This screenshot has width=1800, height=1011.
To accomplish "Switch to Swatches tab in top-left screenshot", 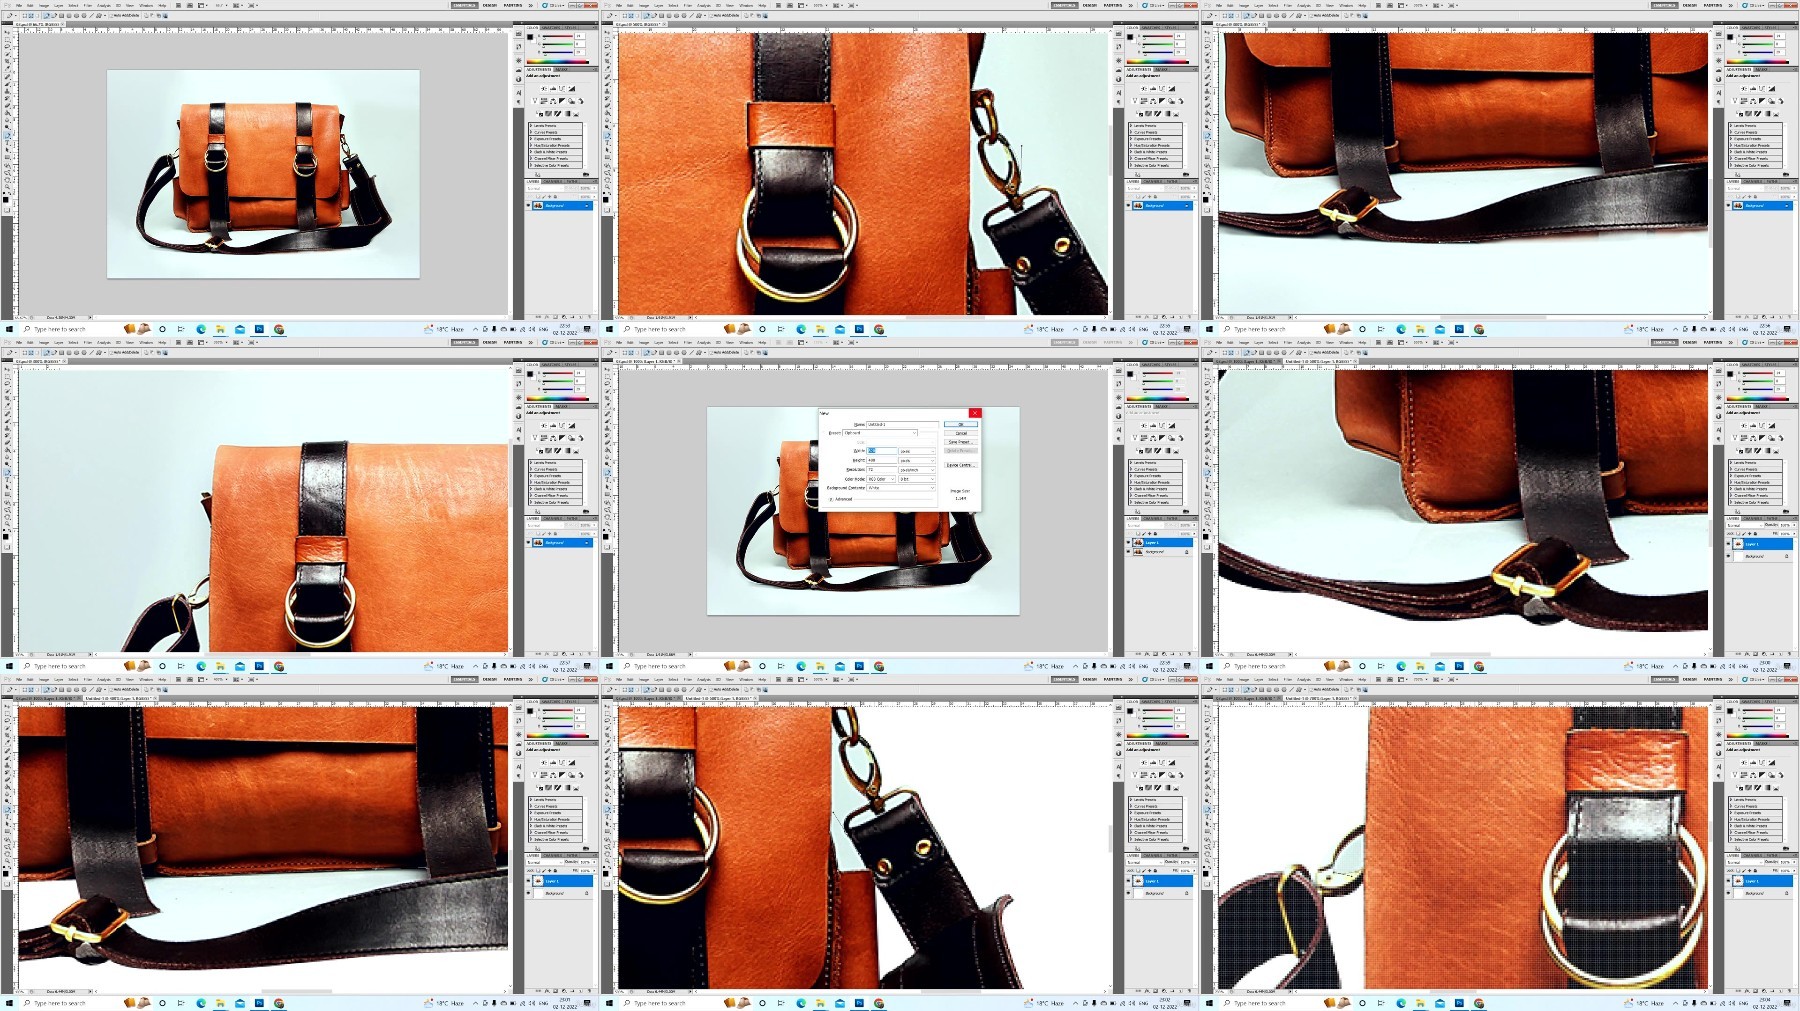I will pyautogui.click(x=551, y=28).
